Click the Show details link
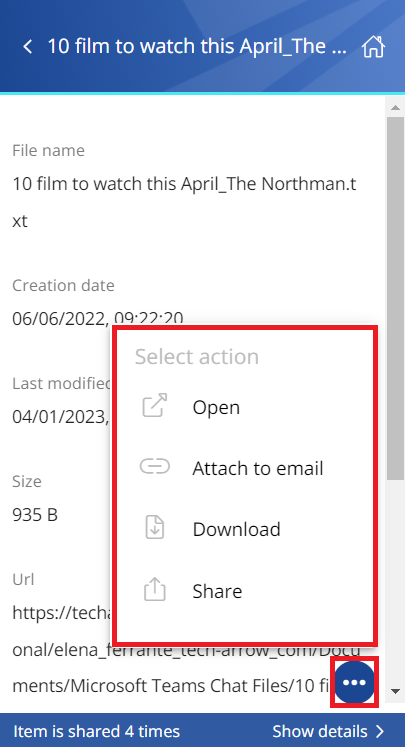This screenshot has height=747, width=405. 320,731
